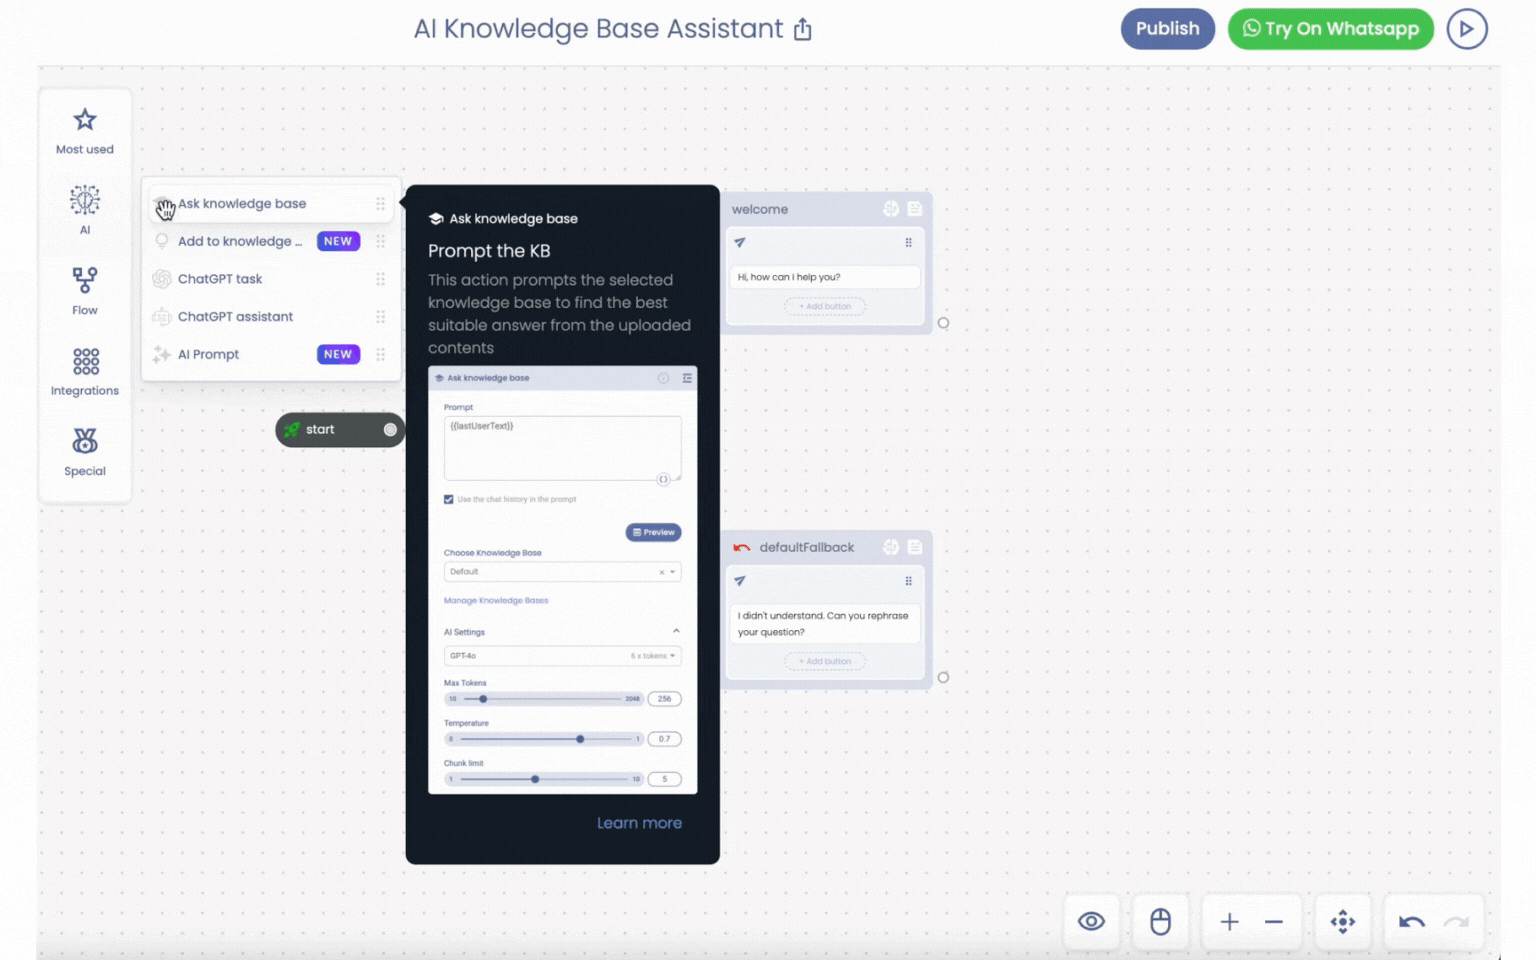The image size is (1536, 960).
Task: Grab drag handle of Add to knowledge row
Action: 381,241
